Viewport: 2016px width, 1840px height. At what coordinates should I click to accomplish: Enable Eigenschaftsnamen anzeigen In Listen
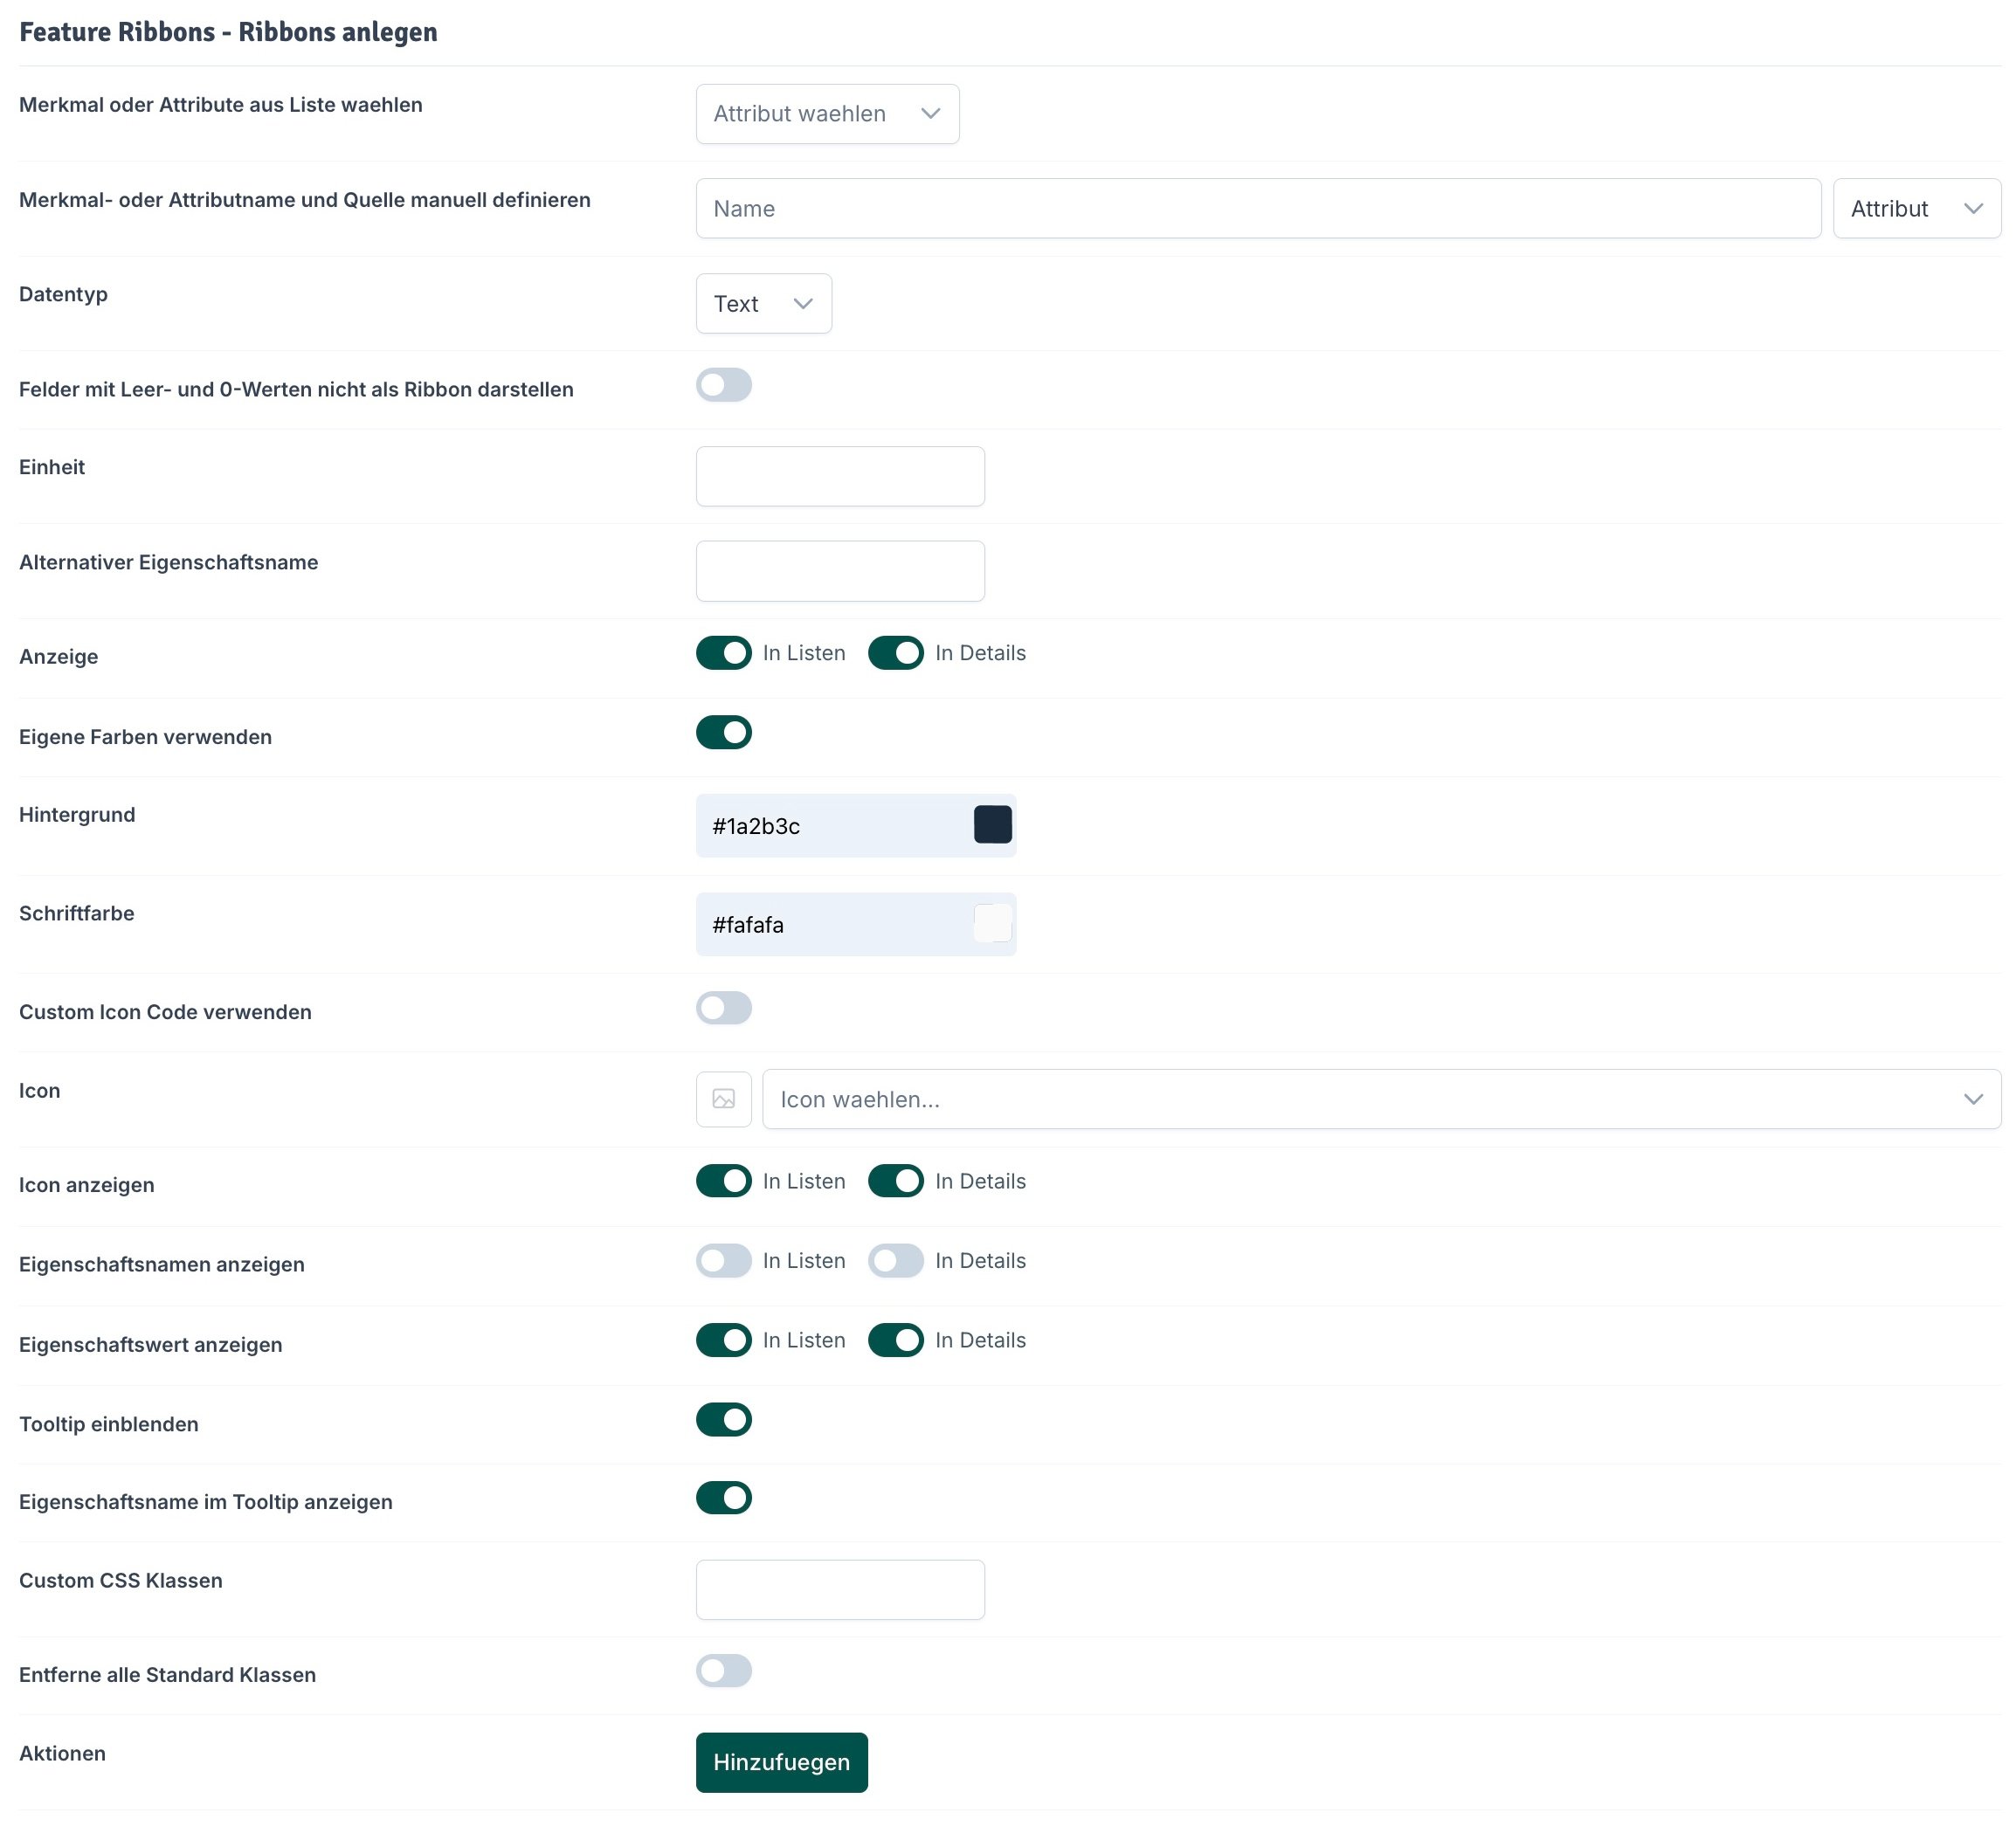point(724,1261)
